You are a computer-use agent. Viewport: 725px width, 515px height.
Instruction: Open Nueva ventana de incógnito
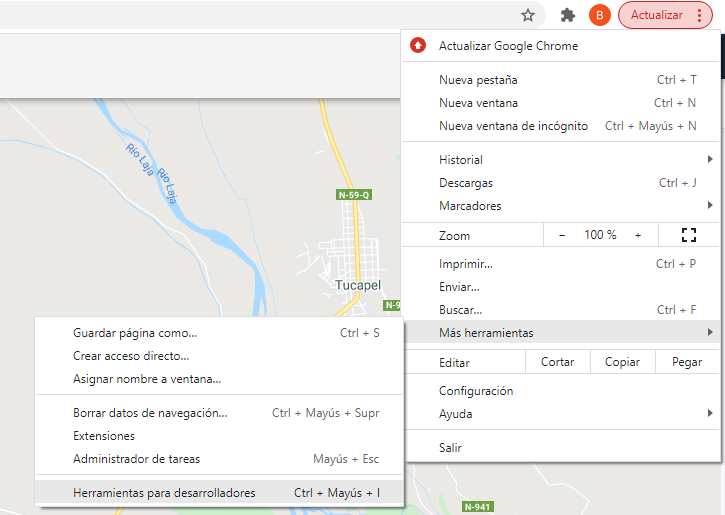(x=561, y=126)
